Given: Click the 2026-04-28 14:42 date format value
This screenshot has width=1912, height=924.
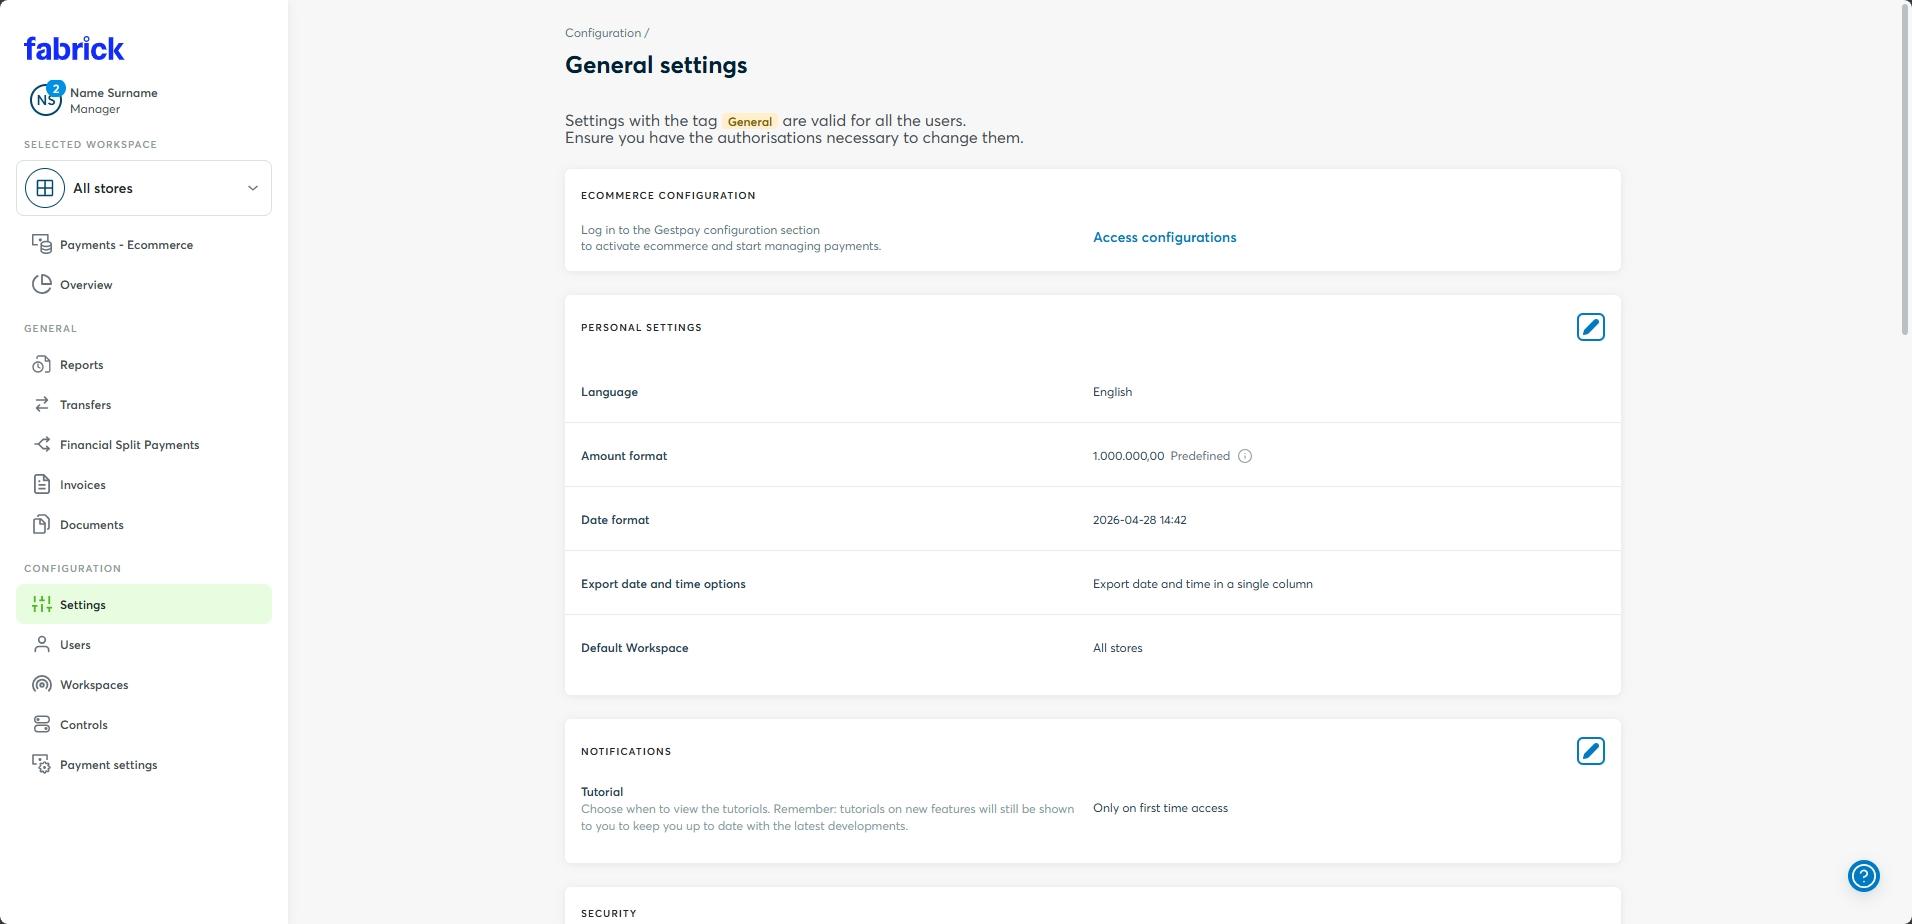Looking at the screenshot, I should pos(1140,520).
